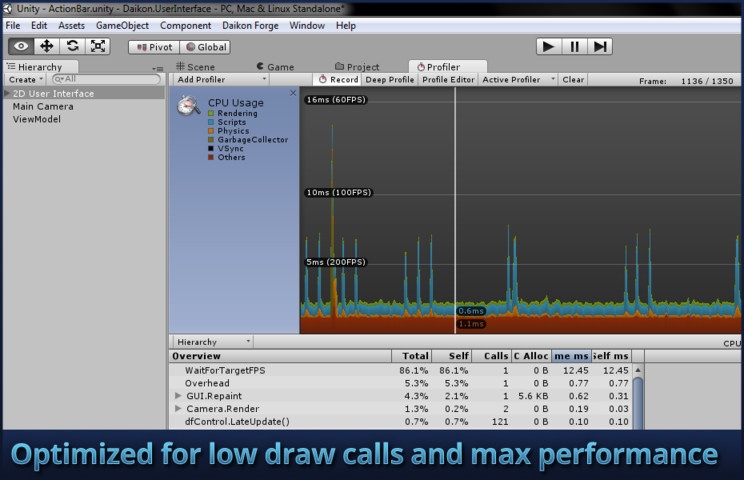The height and width of the screenshot is (480, 744).
Task: Click the Unity logo in title bar
Action: coord(8,9)
